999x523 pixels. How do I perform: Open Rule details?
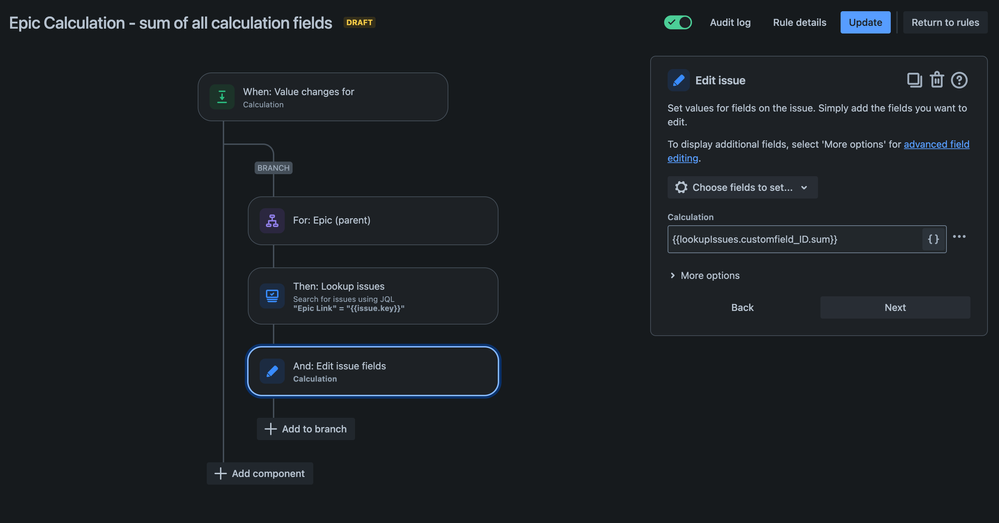point(799,22)
